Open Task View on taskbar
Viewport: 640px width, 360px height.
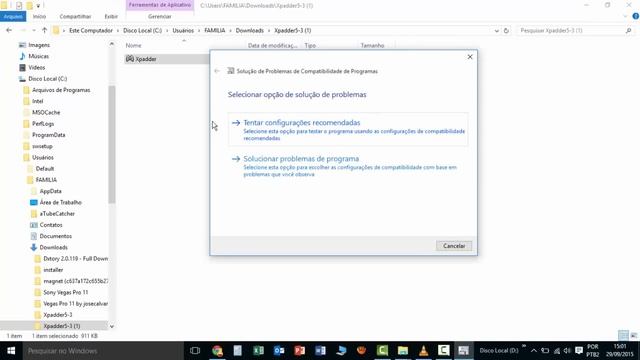[x=195, y=351]
